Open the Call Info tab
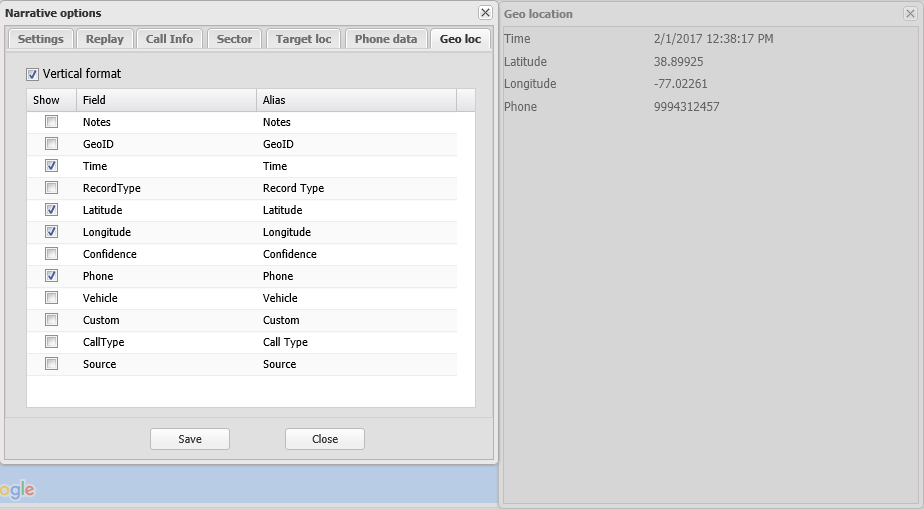The width and height of the screenshot is (924, 509). tap(169, 39)
